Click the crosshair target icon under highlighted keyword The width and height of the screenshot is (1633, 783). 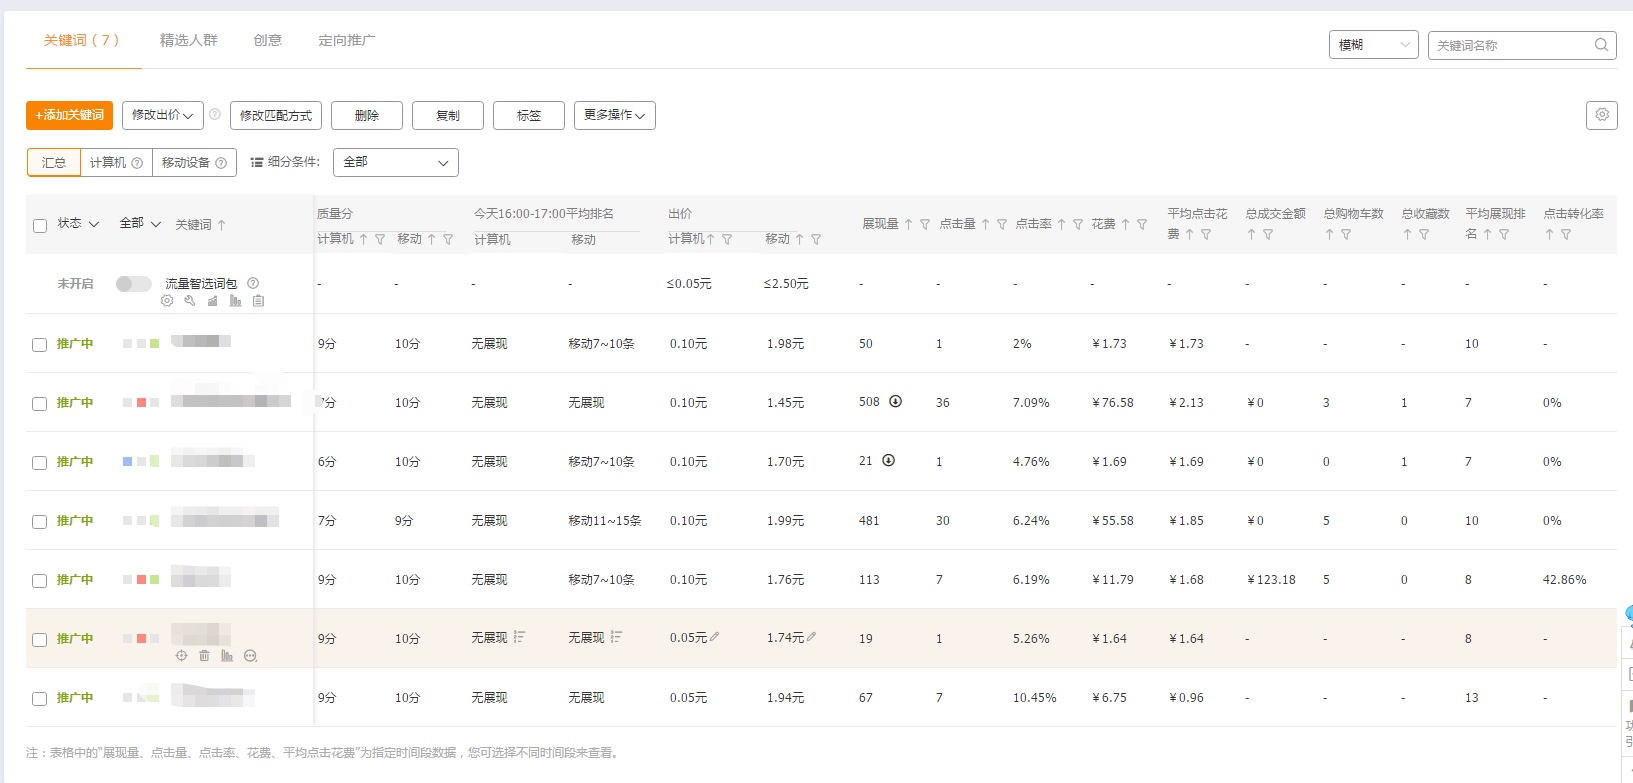(181, 656)
